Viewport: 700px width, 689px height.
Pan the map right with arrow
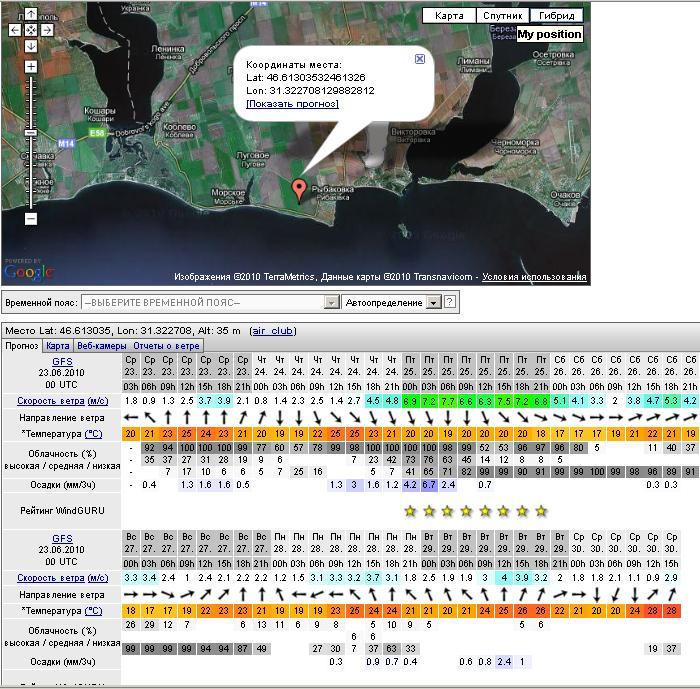[47, 30]
